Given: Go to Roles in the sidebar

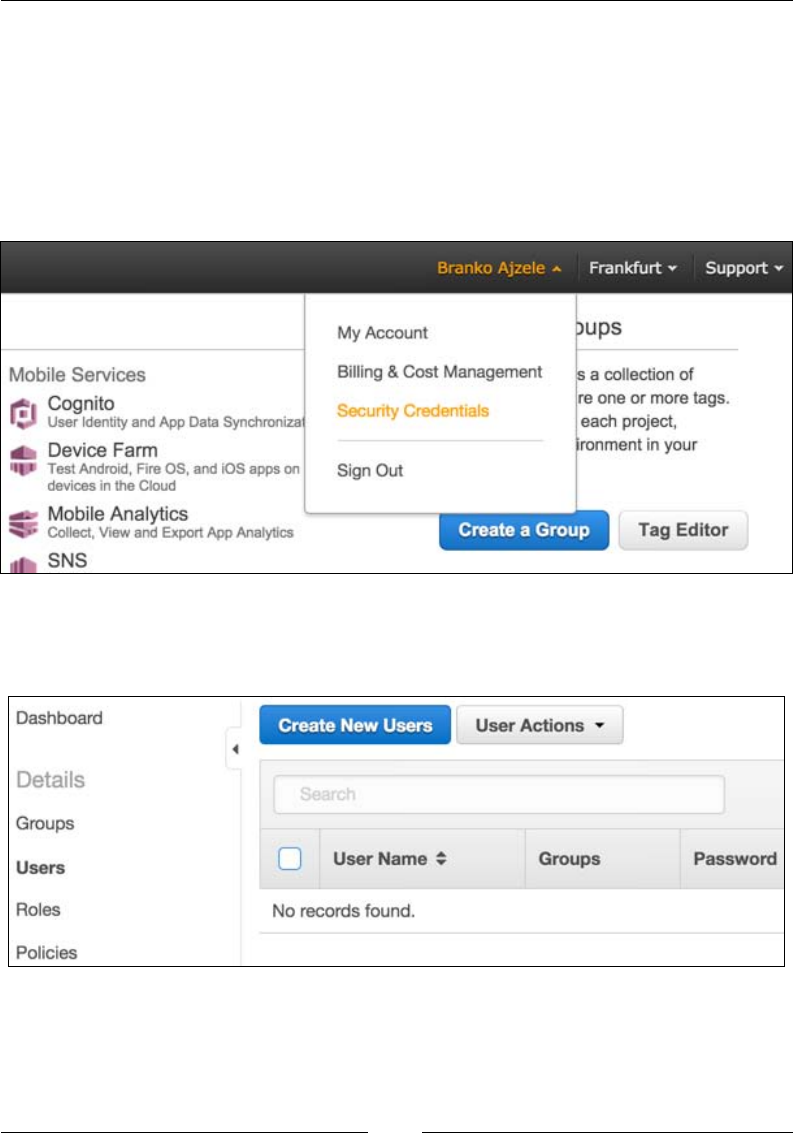Looking at the screenshot, I should 38,910.
